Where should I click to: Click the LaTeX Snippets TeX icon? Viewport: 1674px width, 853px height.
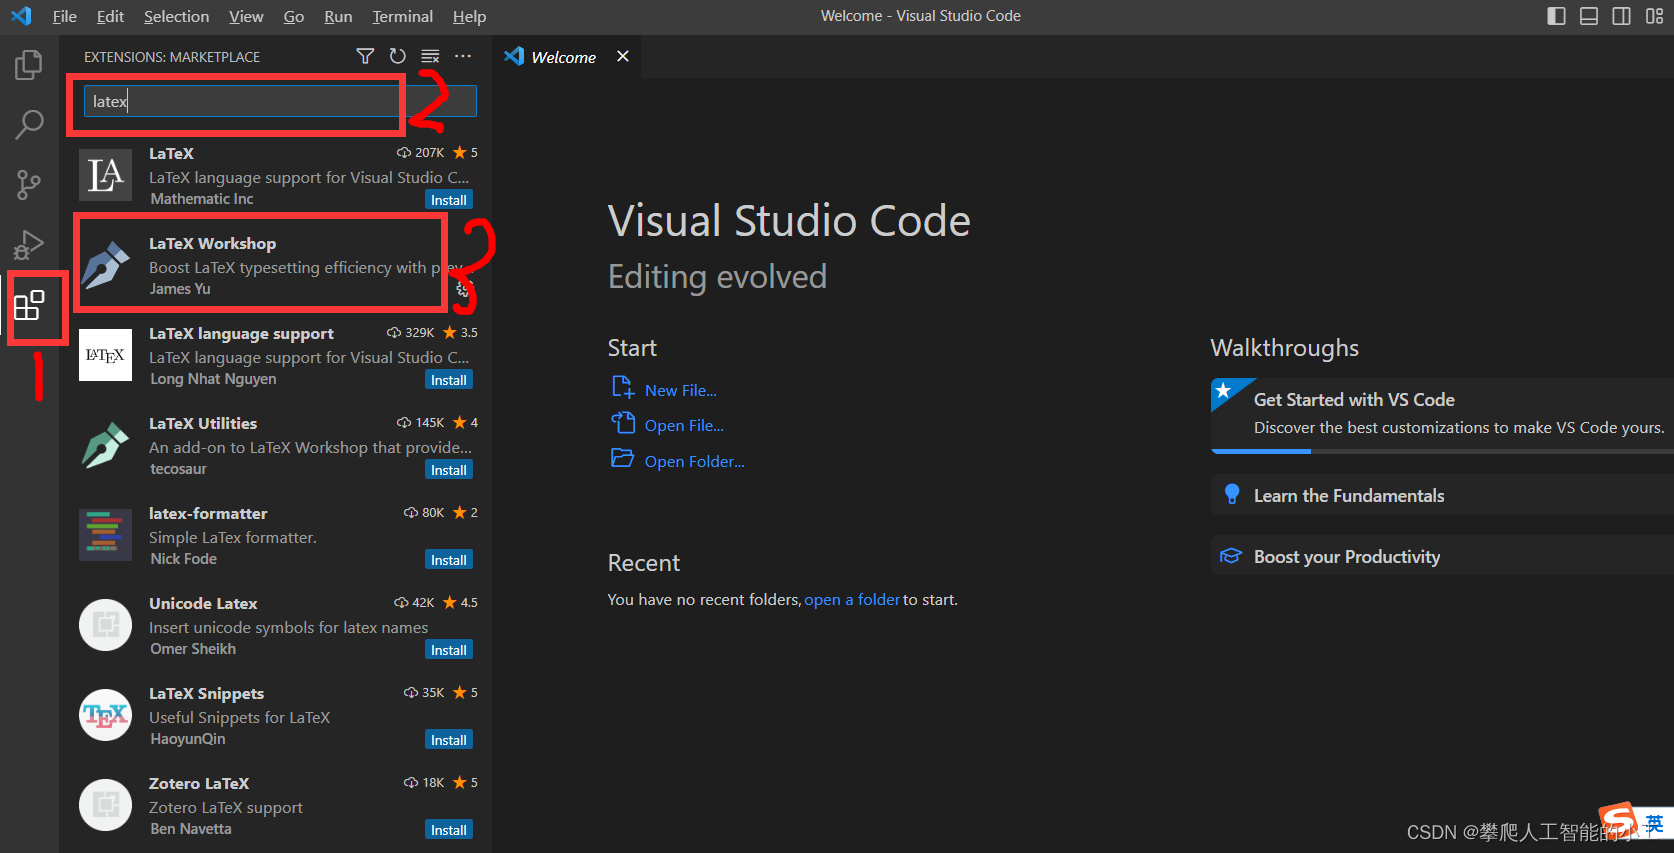pyautogui.click(x=106, y=715)
